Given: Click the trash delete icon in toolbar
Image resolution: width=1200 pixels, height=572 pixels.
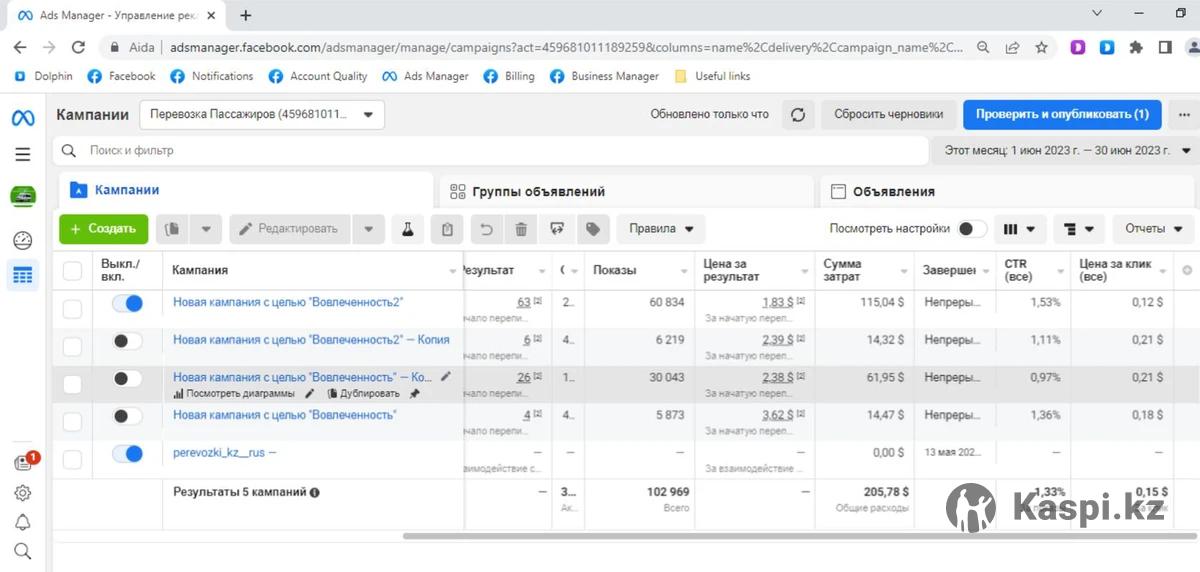Looking at the screenshot, I should [x=521, y=229].
